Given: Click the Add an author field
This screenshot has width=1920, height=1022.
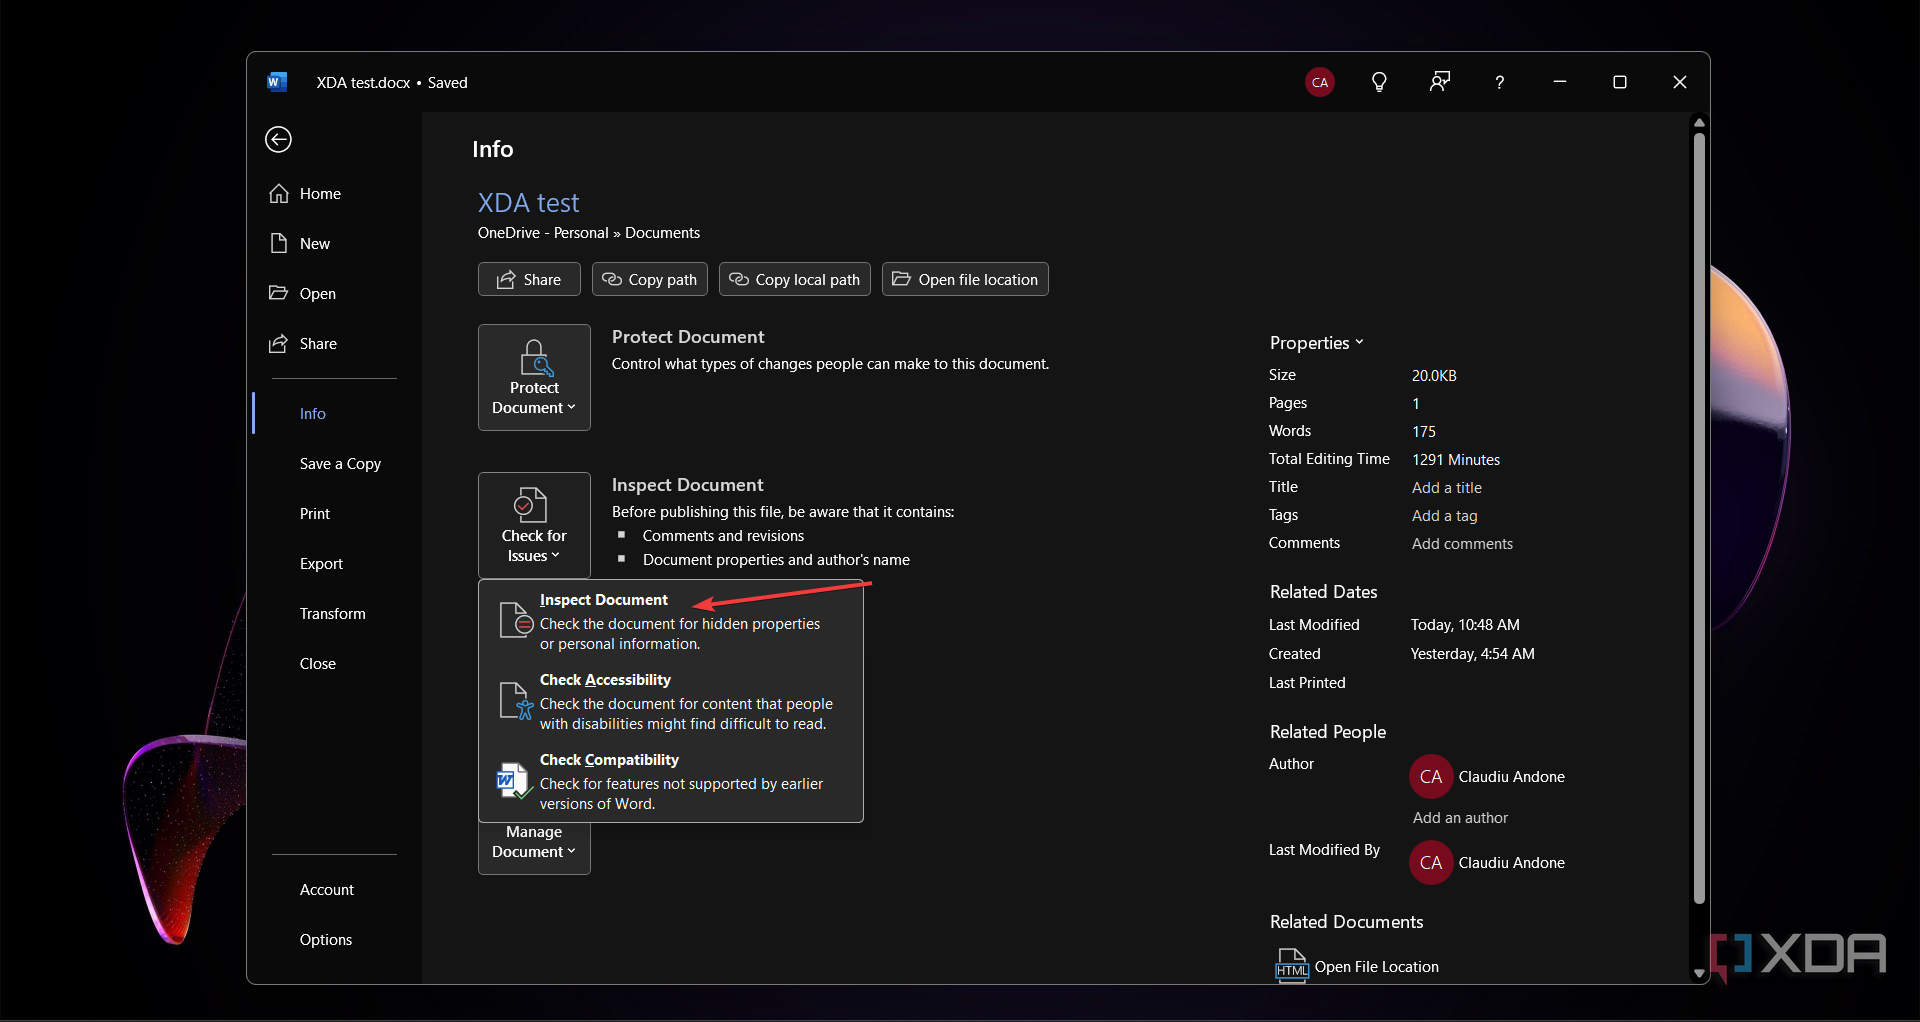Looking at the screenshot, I should tap(1460, 817).
